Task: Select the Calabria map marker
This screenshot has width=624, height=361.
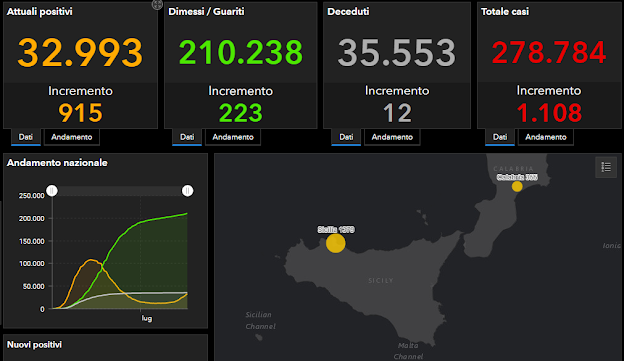Action: 517,186
